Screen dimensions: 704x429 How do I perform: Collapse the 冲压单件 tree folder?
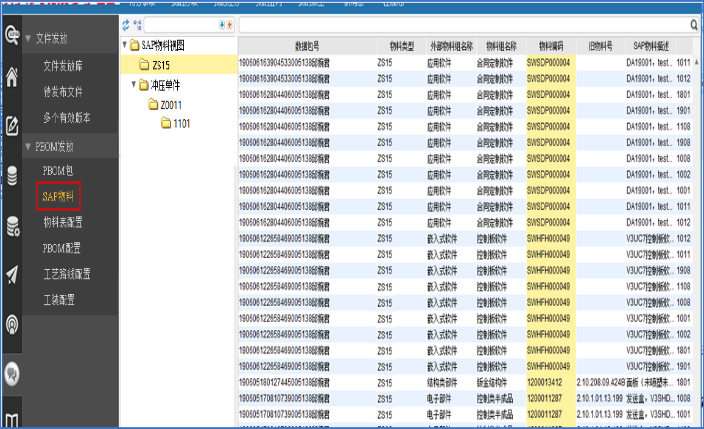pos(134,85)
